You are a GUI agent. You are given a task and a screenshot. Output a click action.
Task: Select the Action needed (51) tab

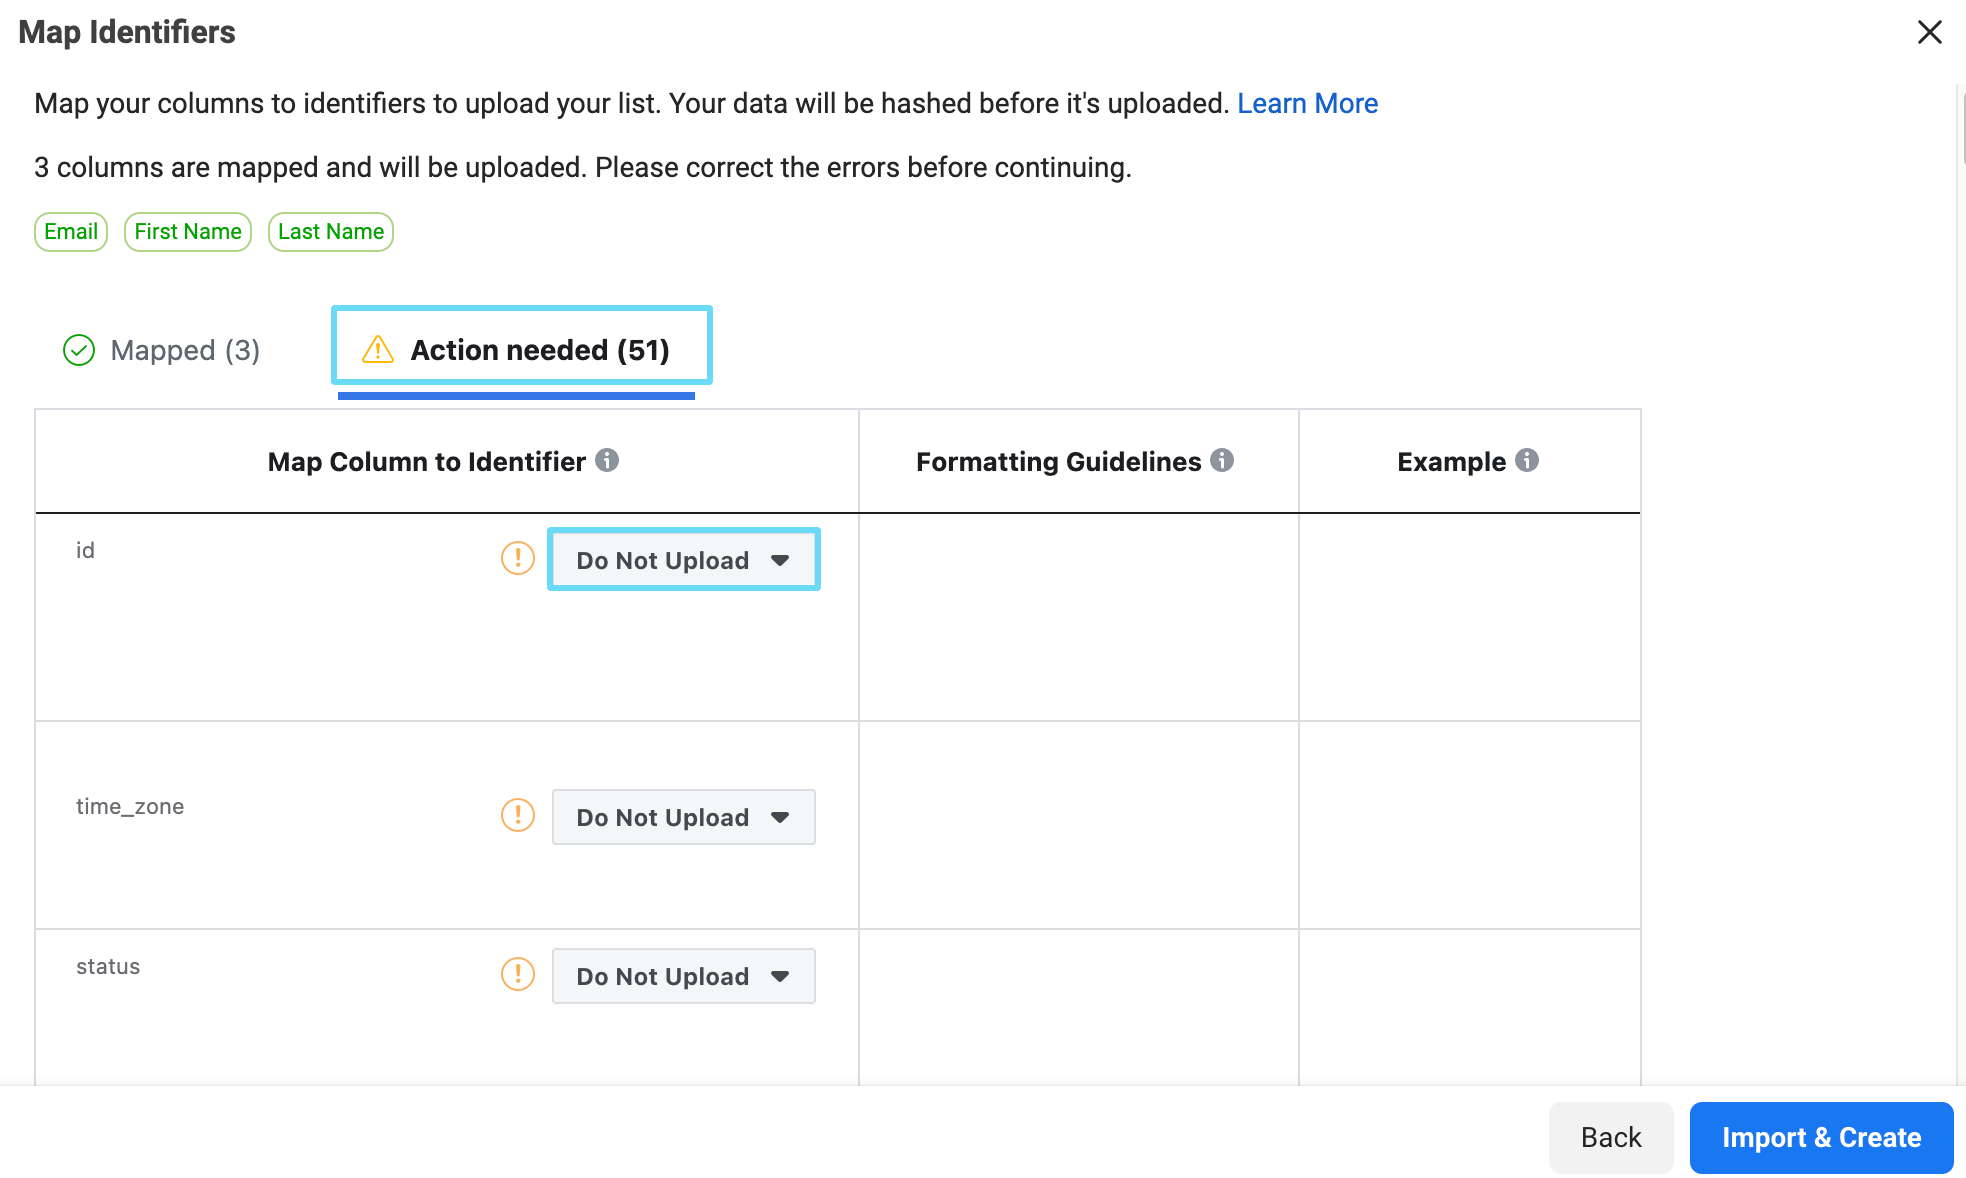pyautogui.click(x=541, y=349)
